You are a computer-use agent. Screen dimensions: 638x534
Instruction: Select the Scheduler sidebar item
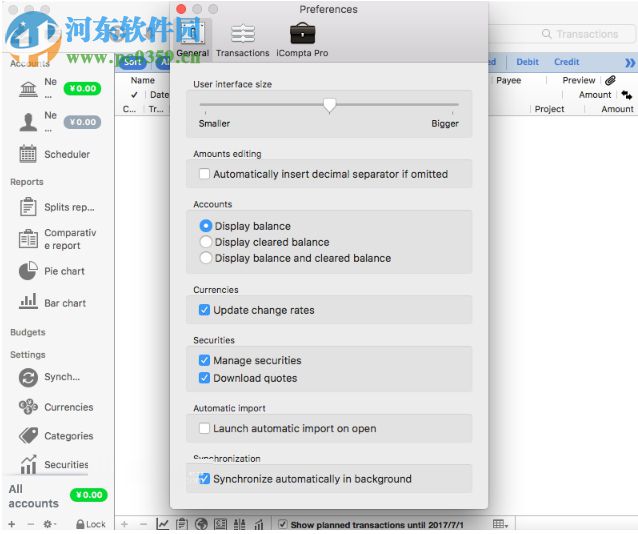coord(55,154)
